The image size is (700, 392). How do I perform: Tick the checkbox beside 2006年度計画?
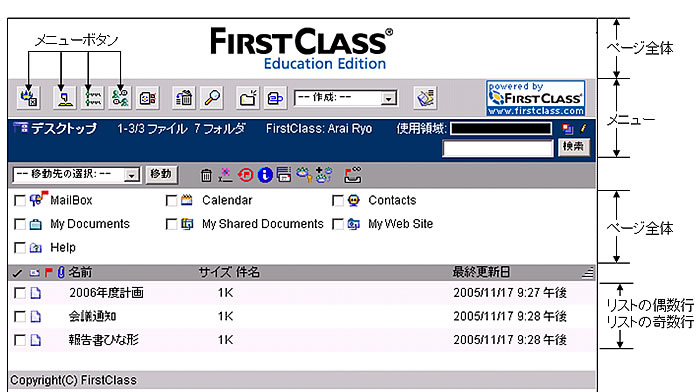[20, 293]
